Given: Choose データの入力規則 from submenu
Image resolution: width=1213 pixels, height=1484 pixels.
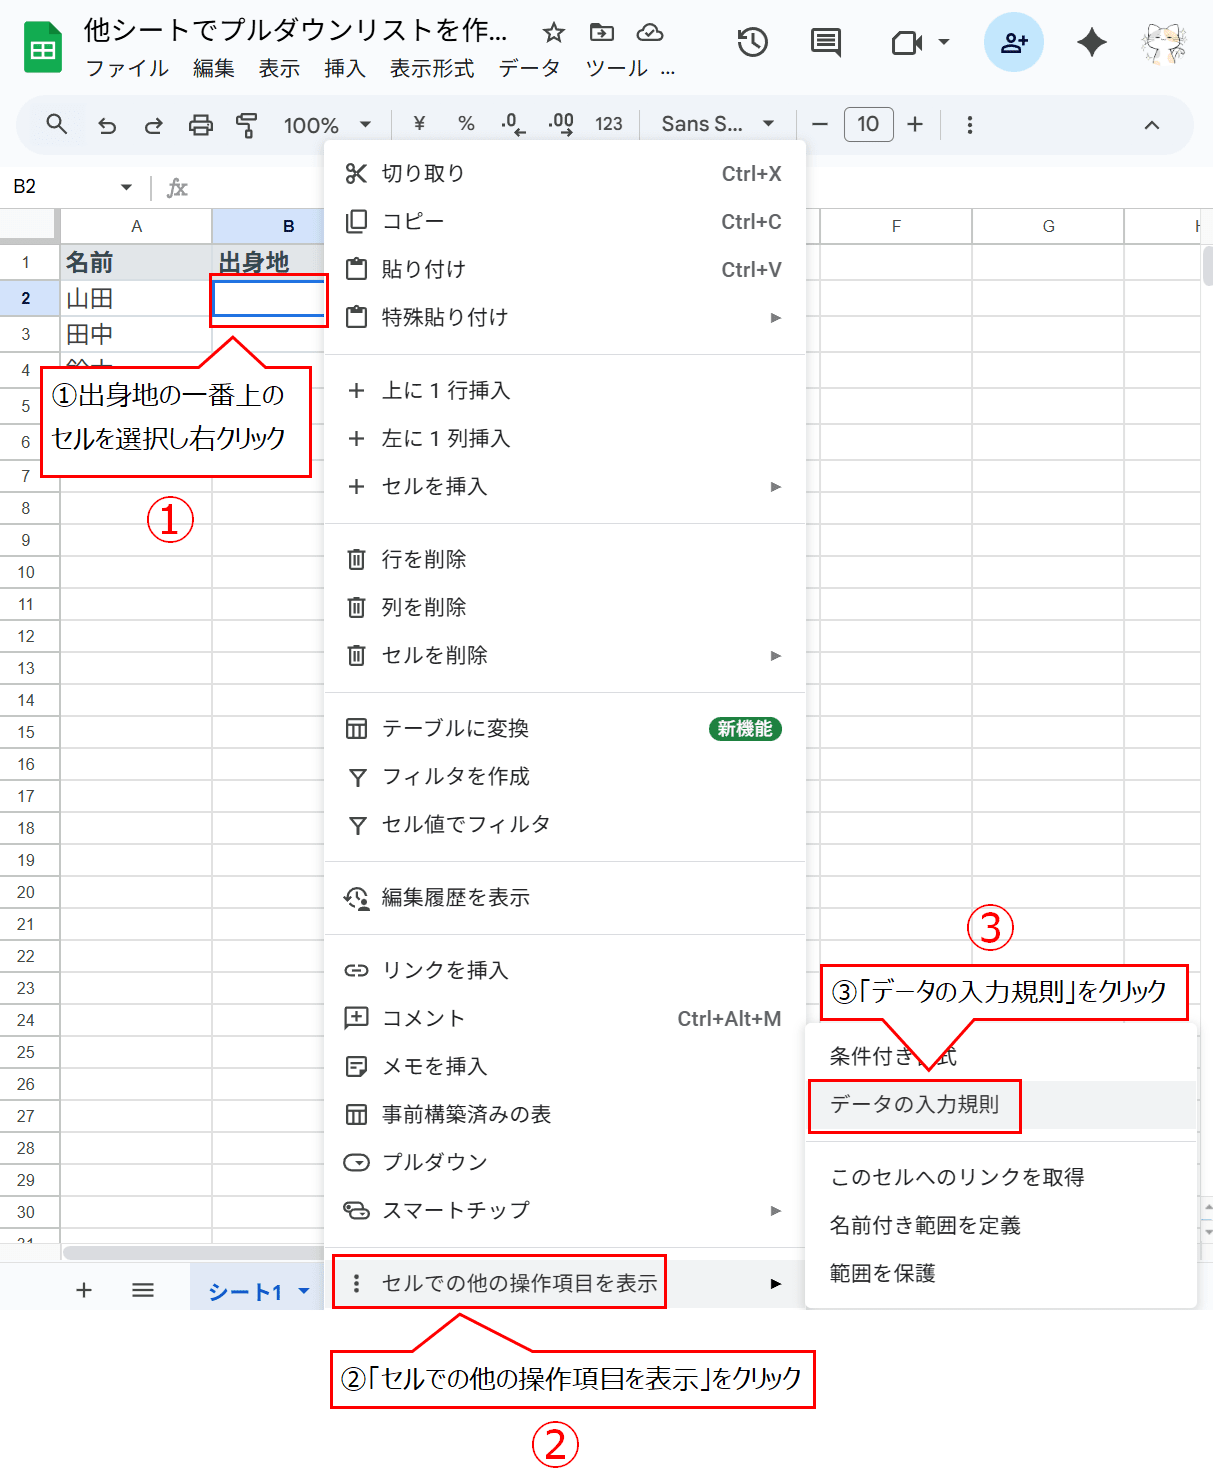Looking at the screenshot, I should tap(914, 1104).
